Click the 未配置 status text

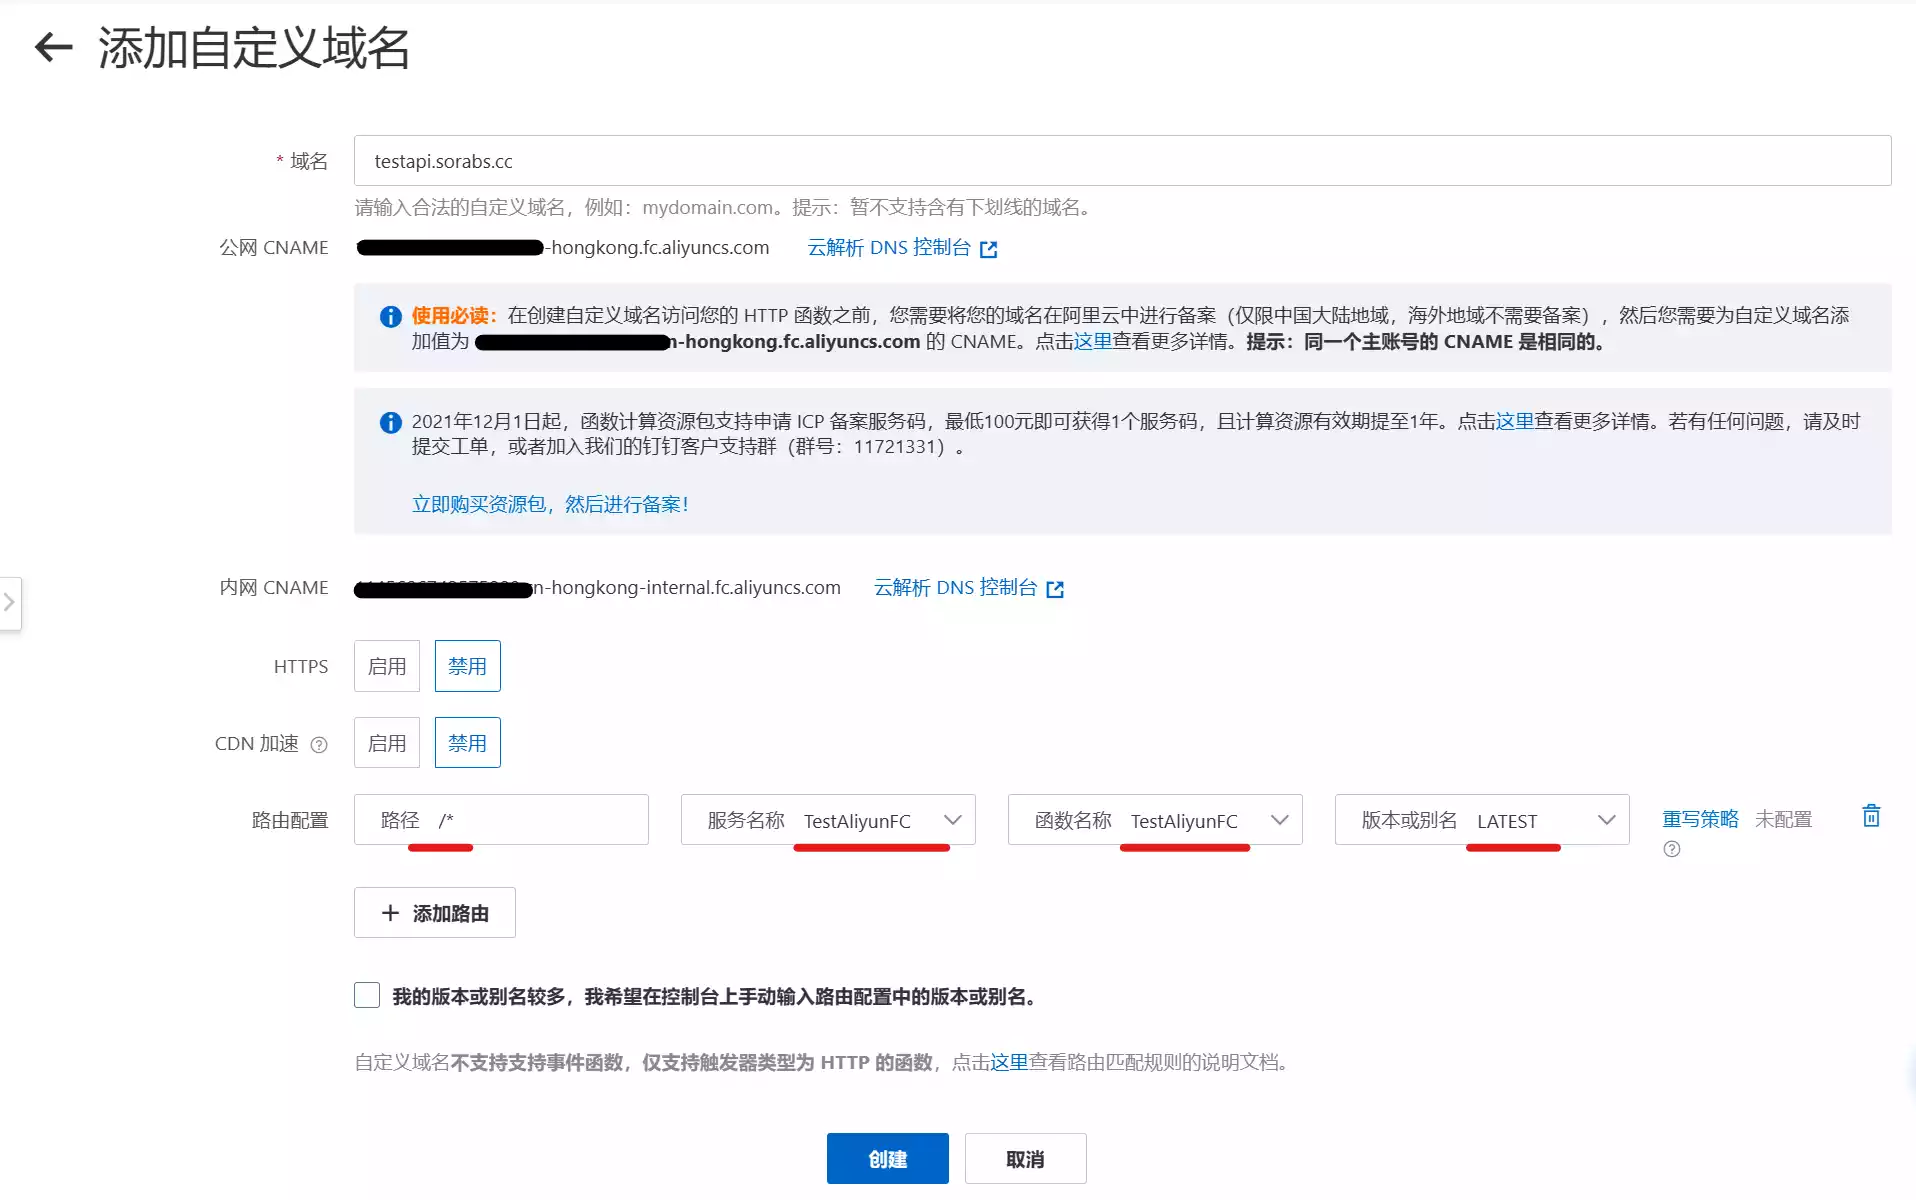tap(1783, 819)
